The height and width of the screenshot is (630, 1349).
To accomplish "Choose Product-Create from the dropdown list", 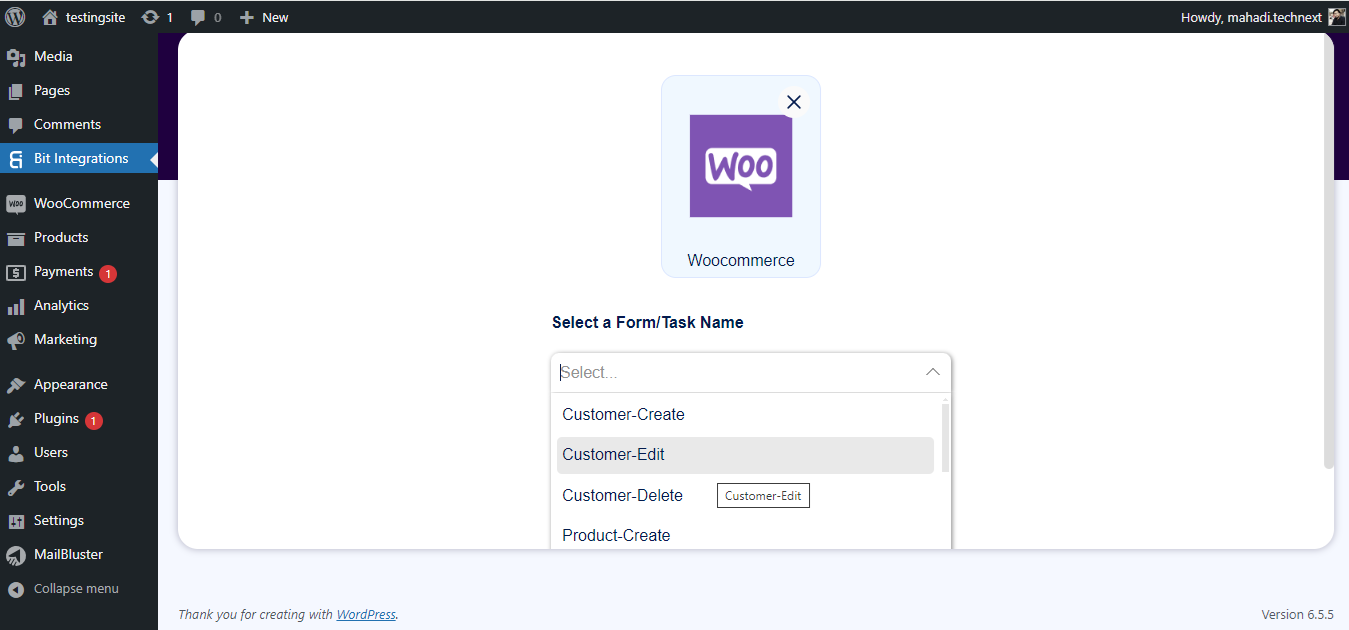I will point(745,535).
